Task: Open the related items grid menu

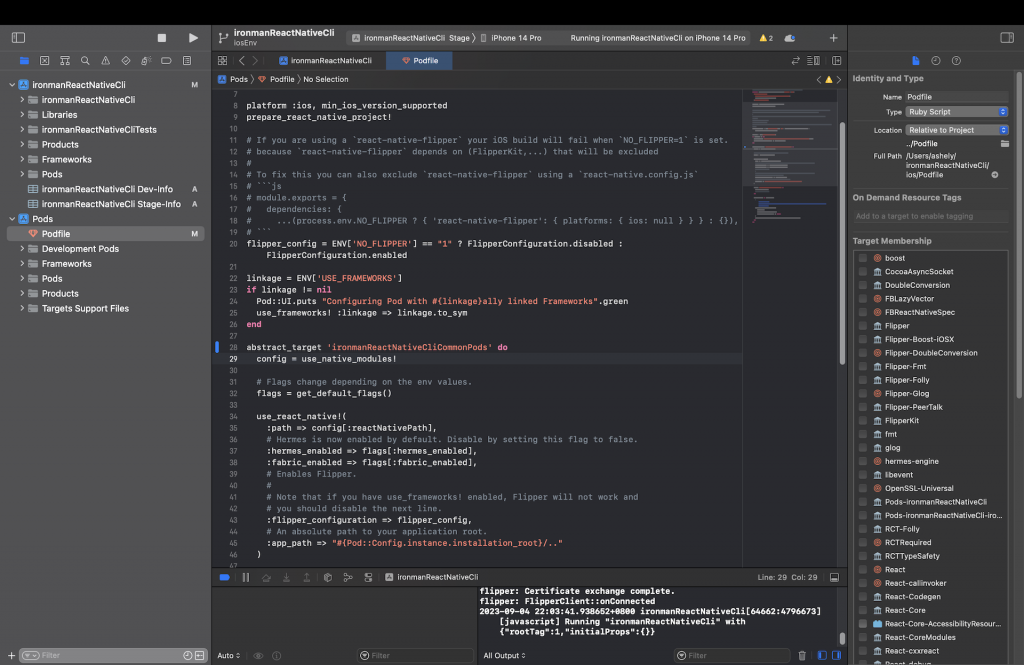Action: tap(222, 61)
